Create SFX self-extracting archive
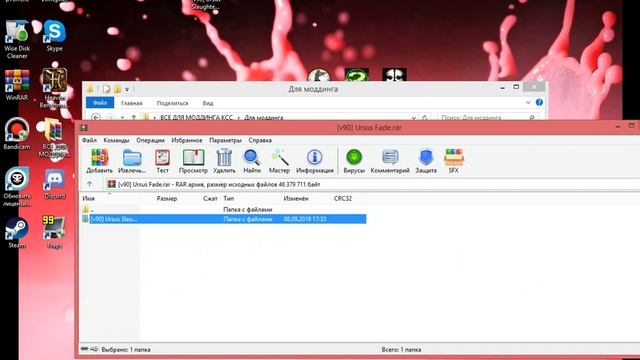The height and width of the screenshot is (360, 640). 454,161
